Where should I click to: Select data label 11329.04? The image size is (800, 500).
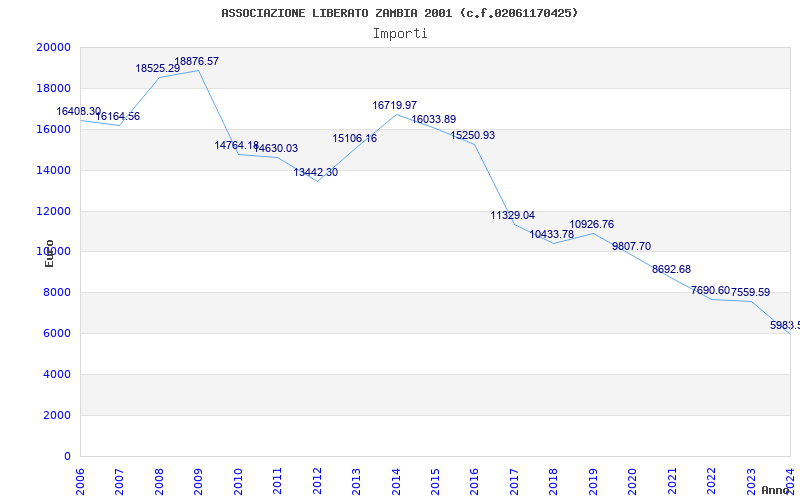click(x=513, y=215)
